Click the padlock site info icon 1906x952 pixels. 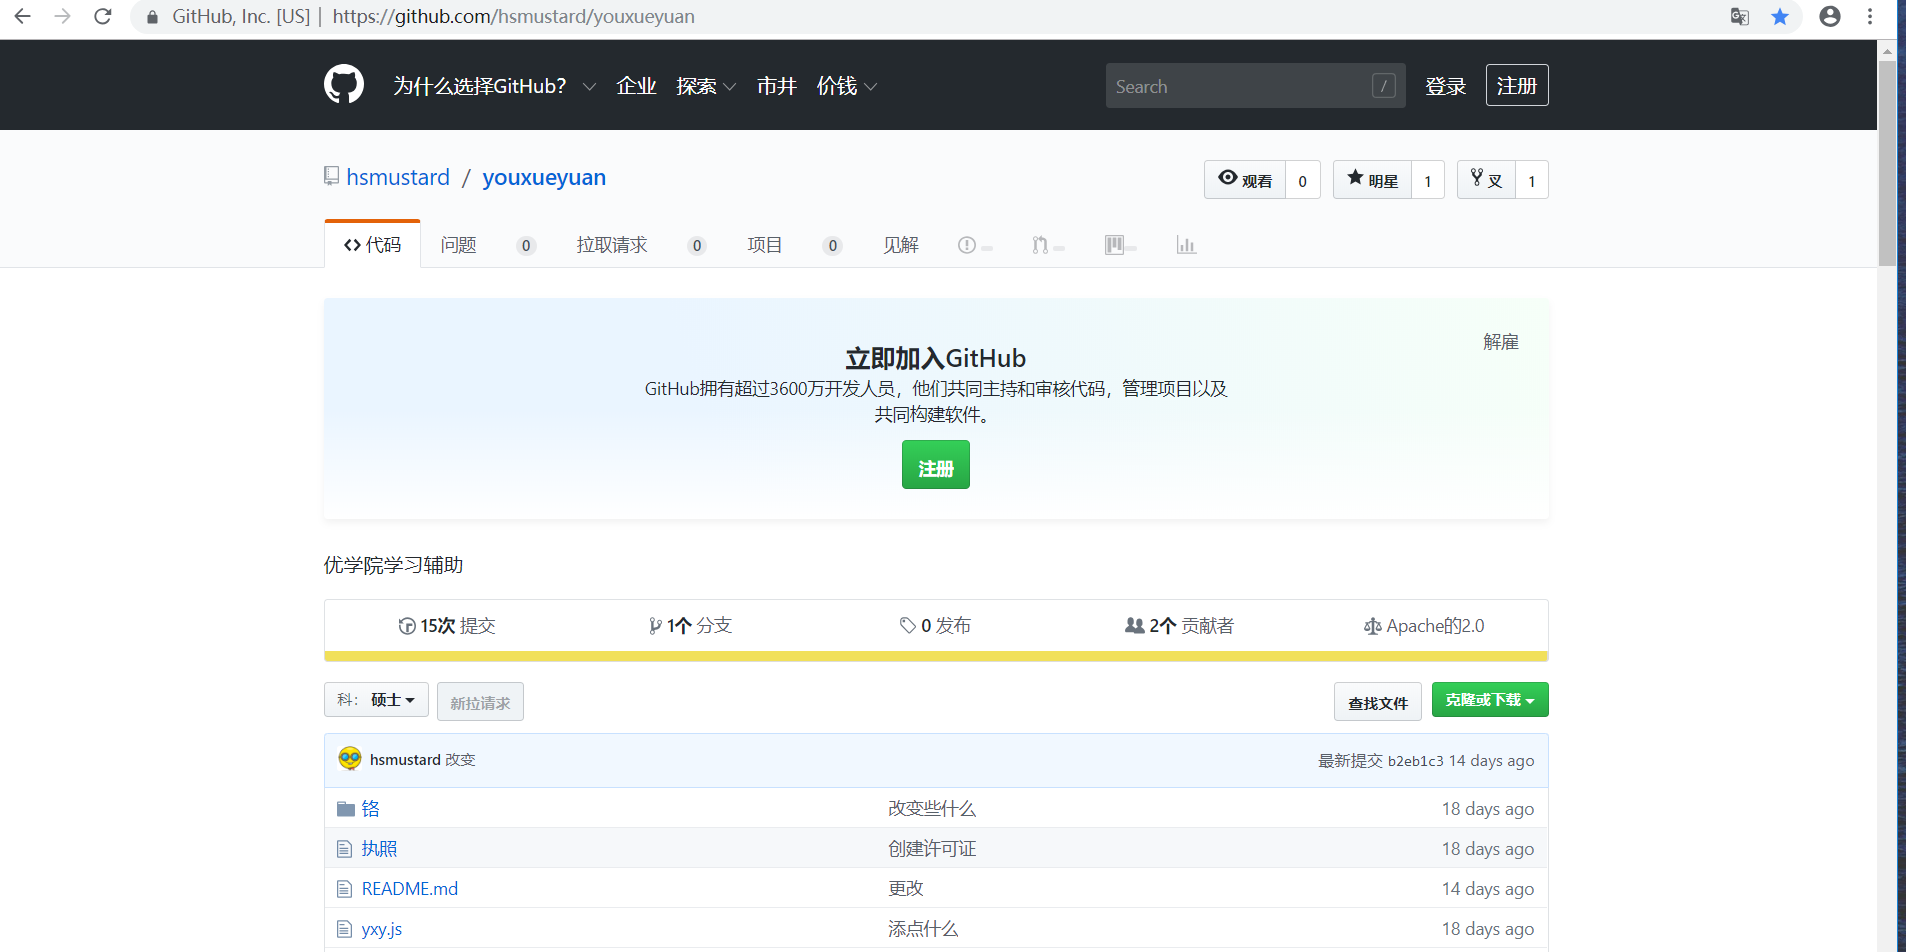(152, 17)
